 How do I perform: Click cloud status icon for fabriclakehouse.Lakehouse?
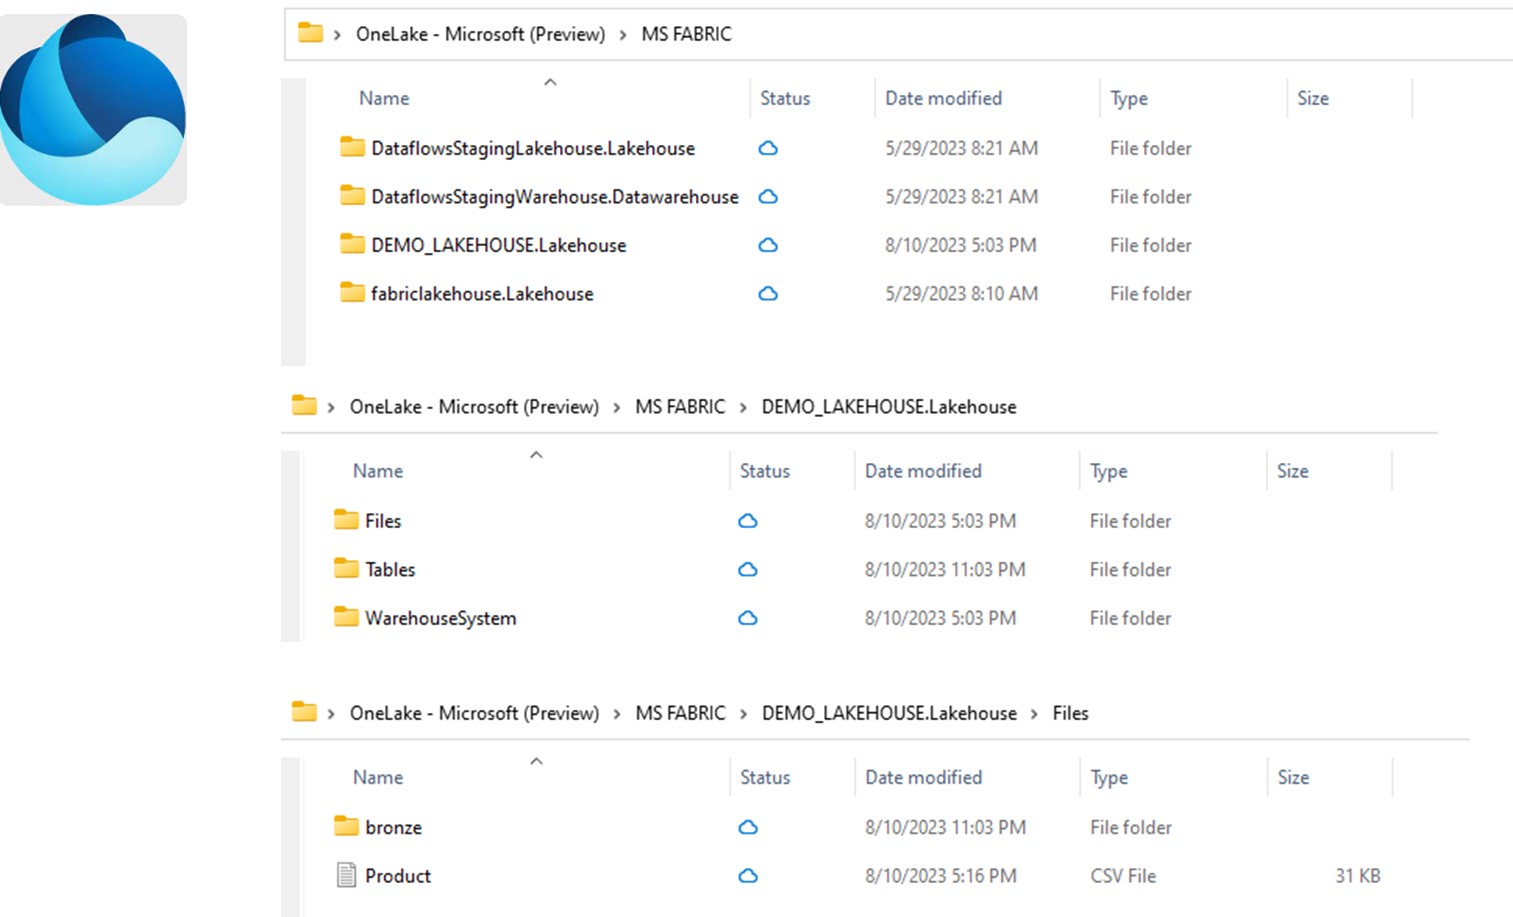(768, 294)
